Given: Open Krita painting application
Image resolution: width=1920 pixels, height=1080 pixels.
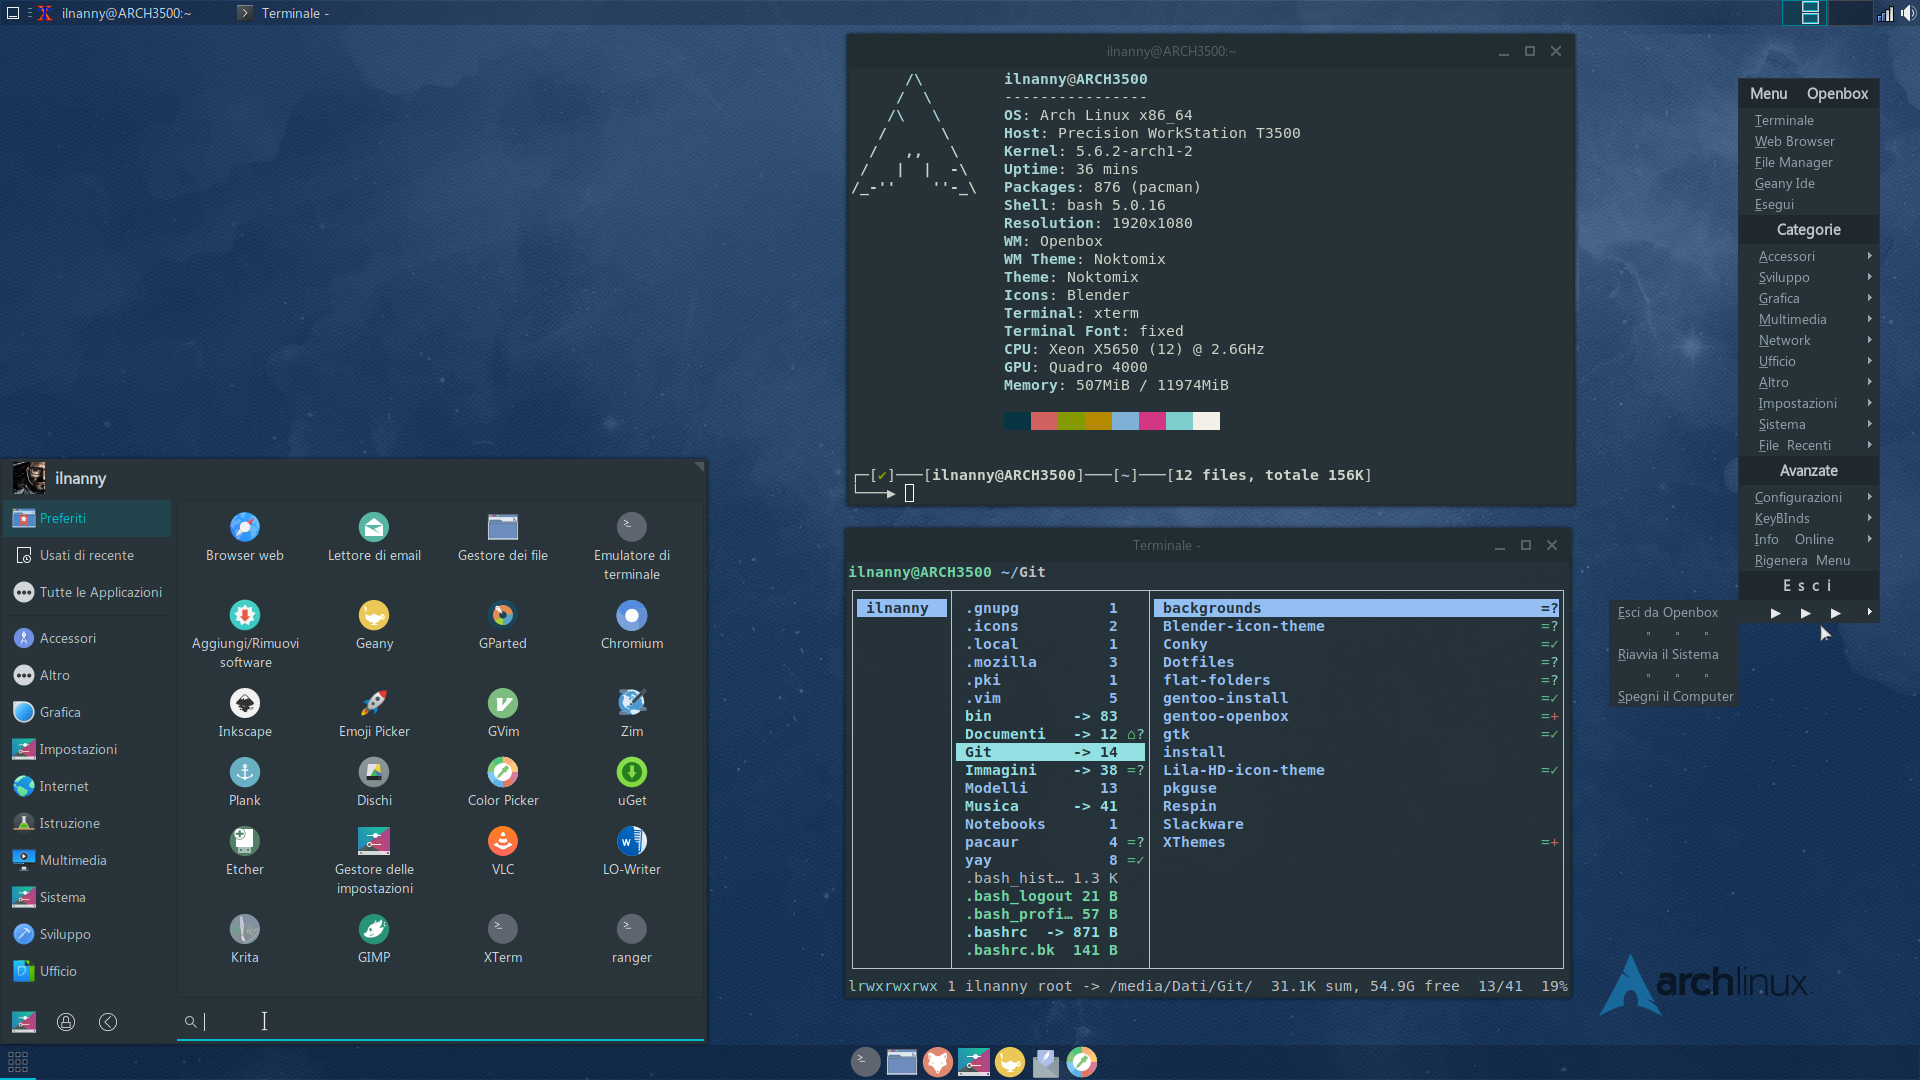Looking at the screenshot, I should click(x=245, y=929).
